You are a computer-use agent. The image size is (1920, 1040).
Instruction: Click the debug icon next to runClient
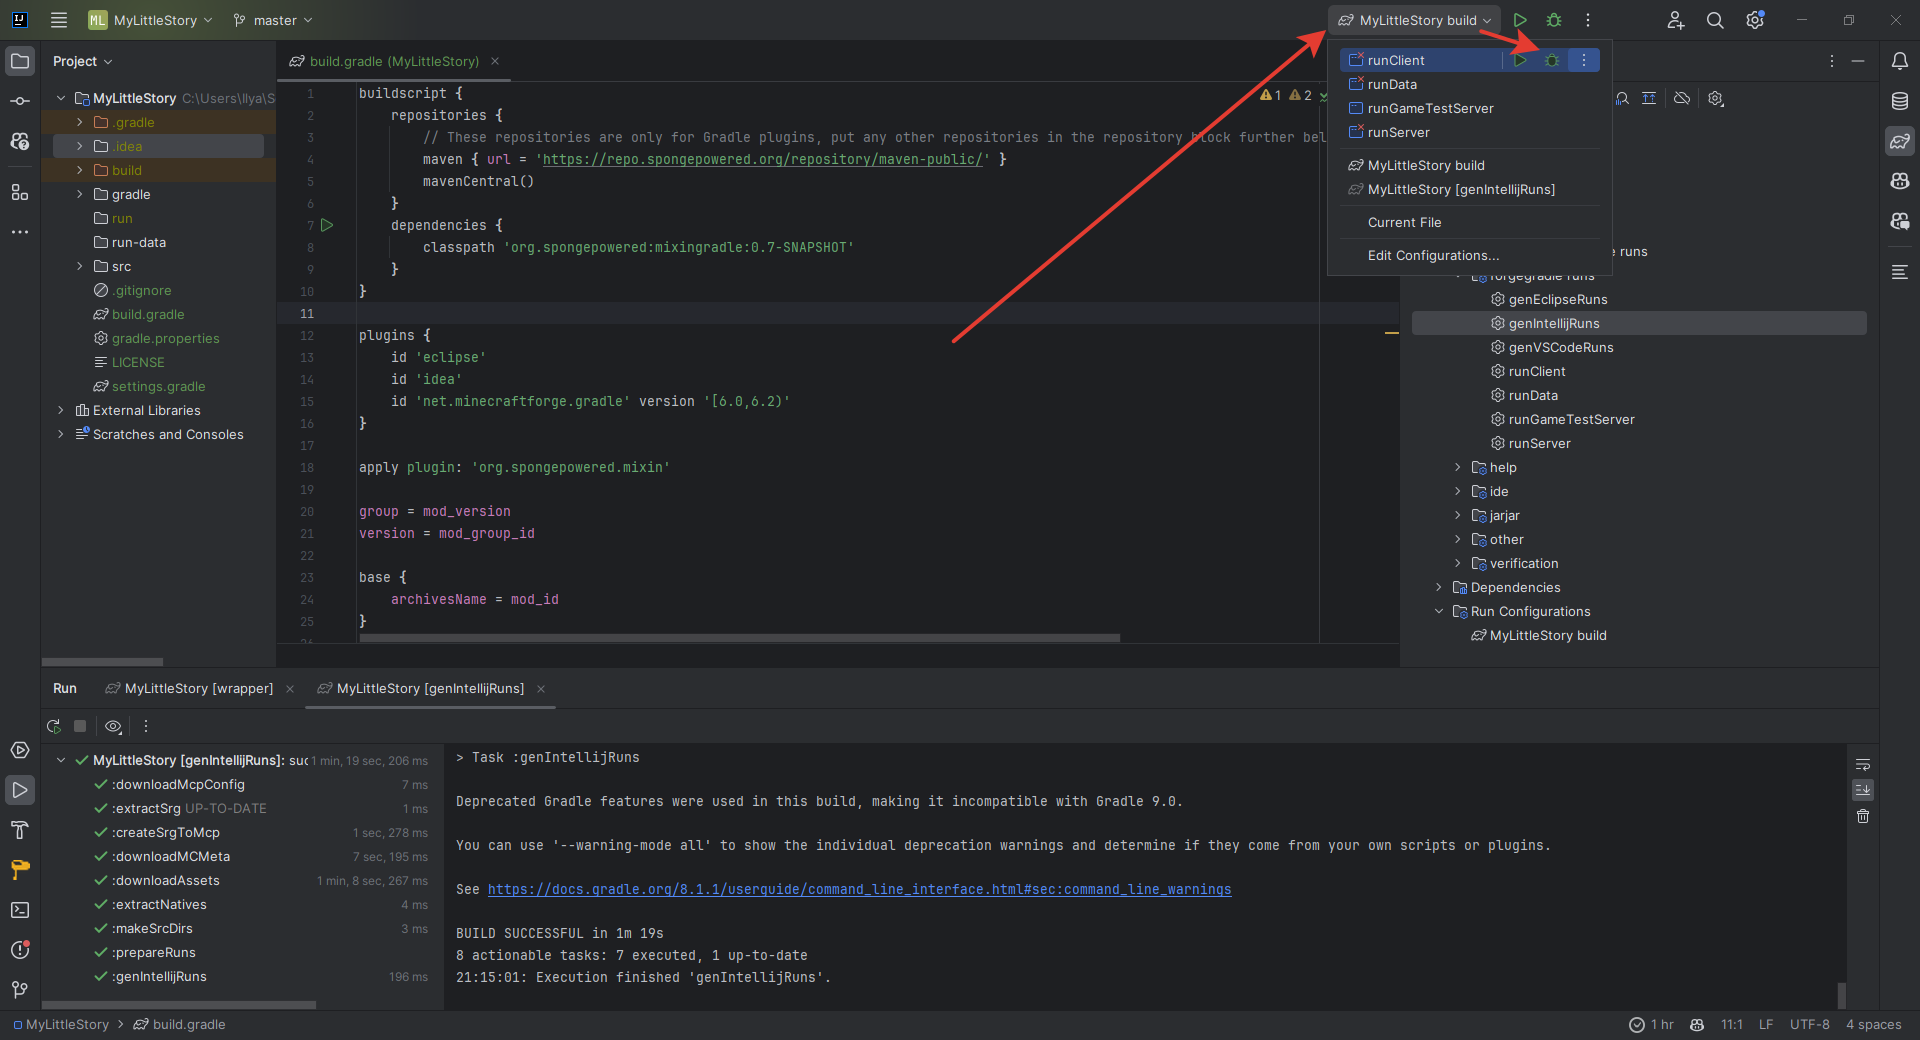pyautogui.click(x=1552, y=60)
